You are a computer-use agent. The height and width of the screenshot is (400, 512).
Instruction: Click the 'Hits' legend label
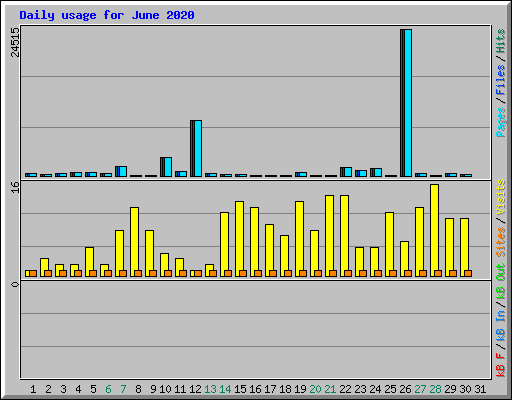click(500, 41)
